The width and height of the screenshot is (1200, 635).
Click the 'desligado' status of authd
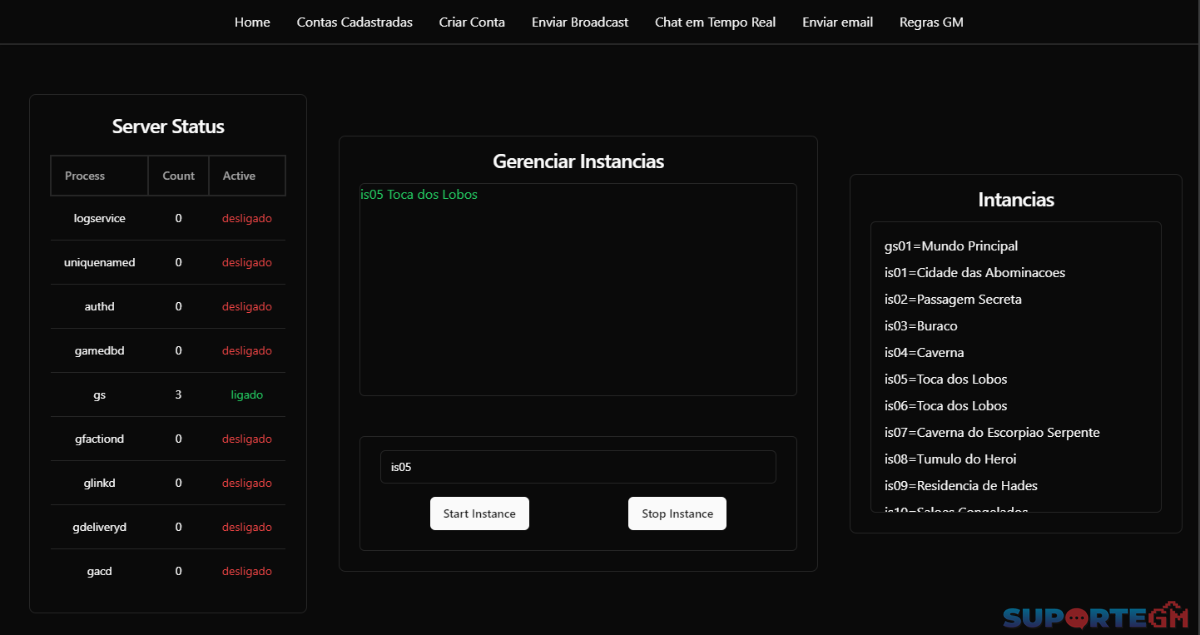pyautogui.click(x=247, y=306)
